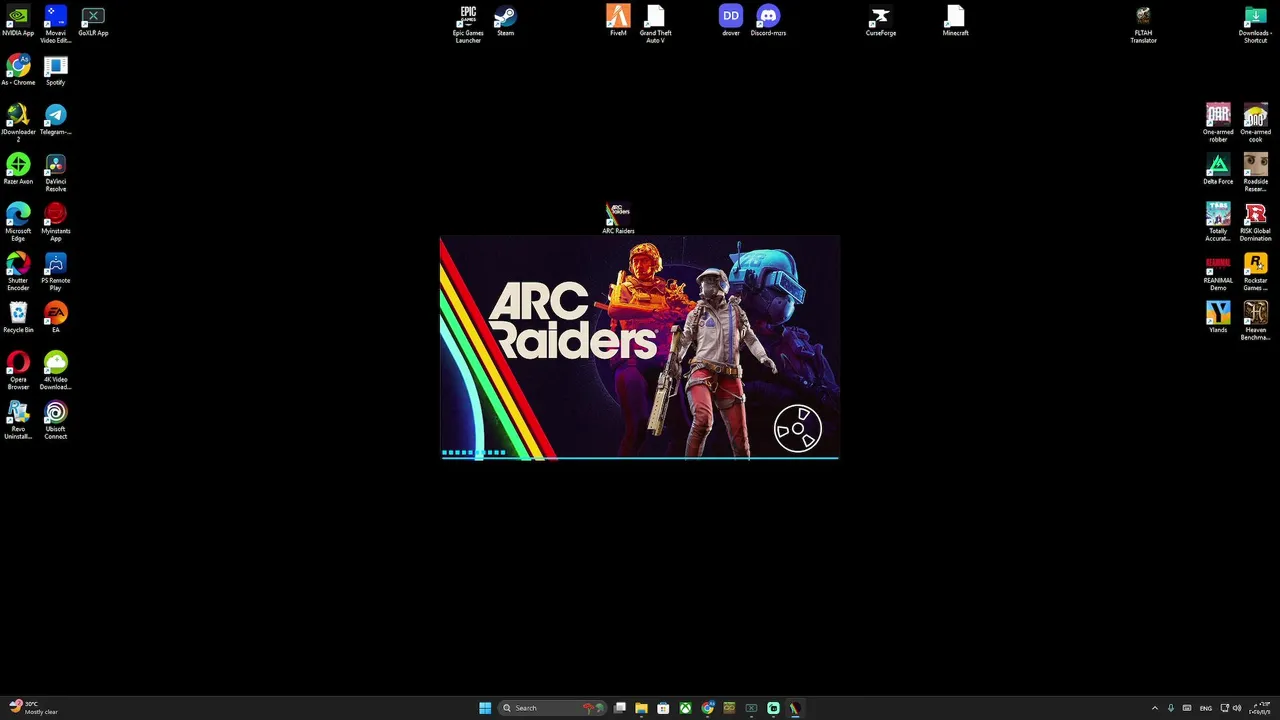Open Microsoft Store from the taskbar
The width and height of the screenshot is (1280, 720).
(663, 708)
